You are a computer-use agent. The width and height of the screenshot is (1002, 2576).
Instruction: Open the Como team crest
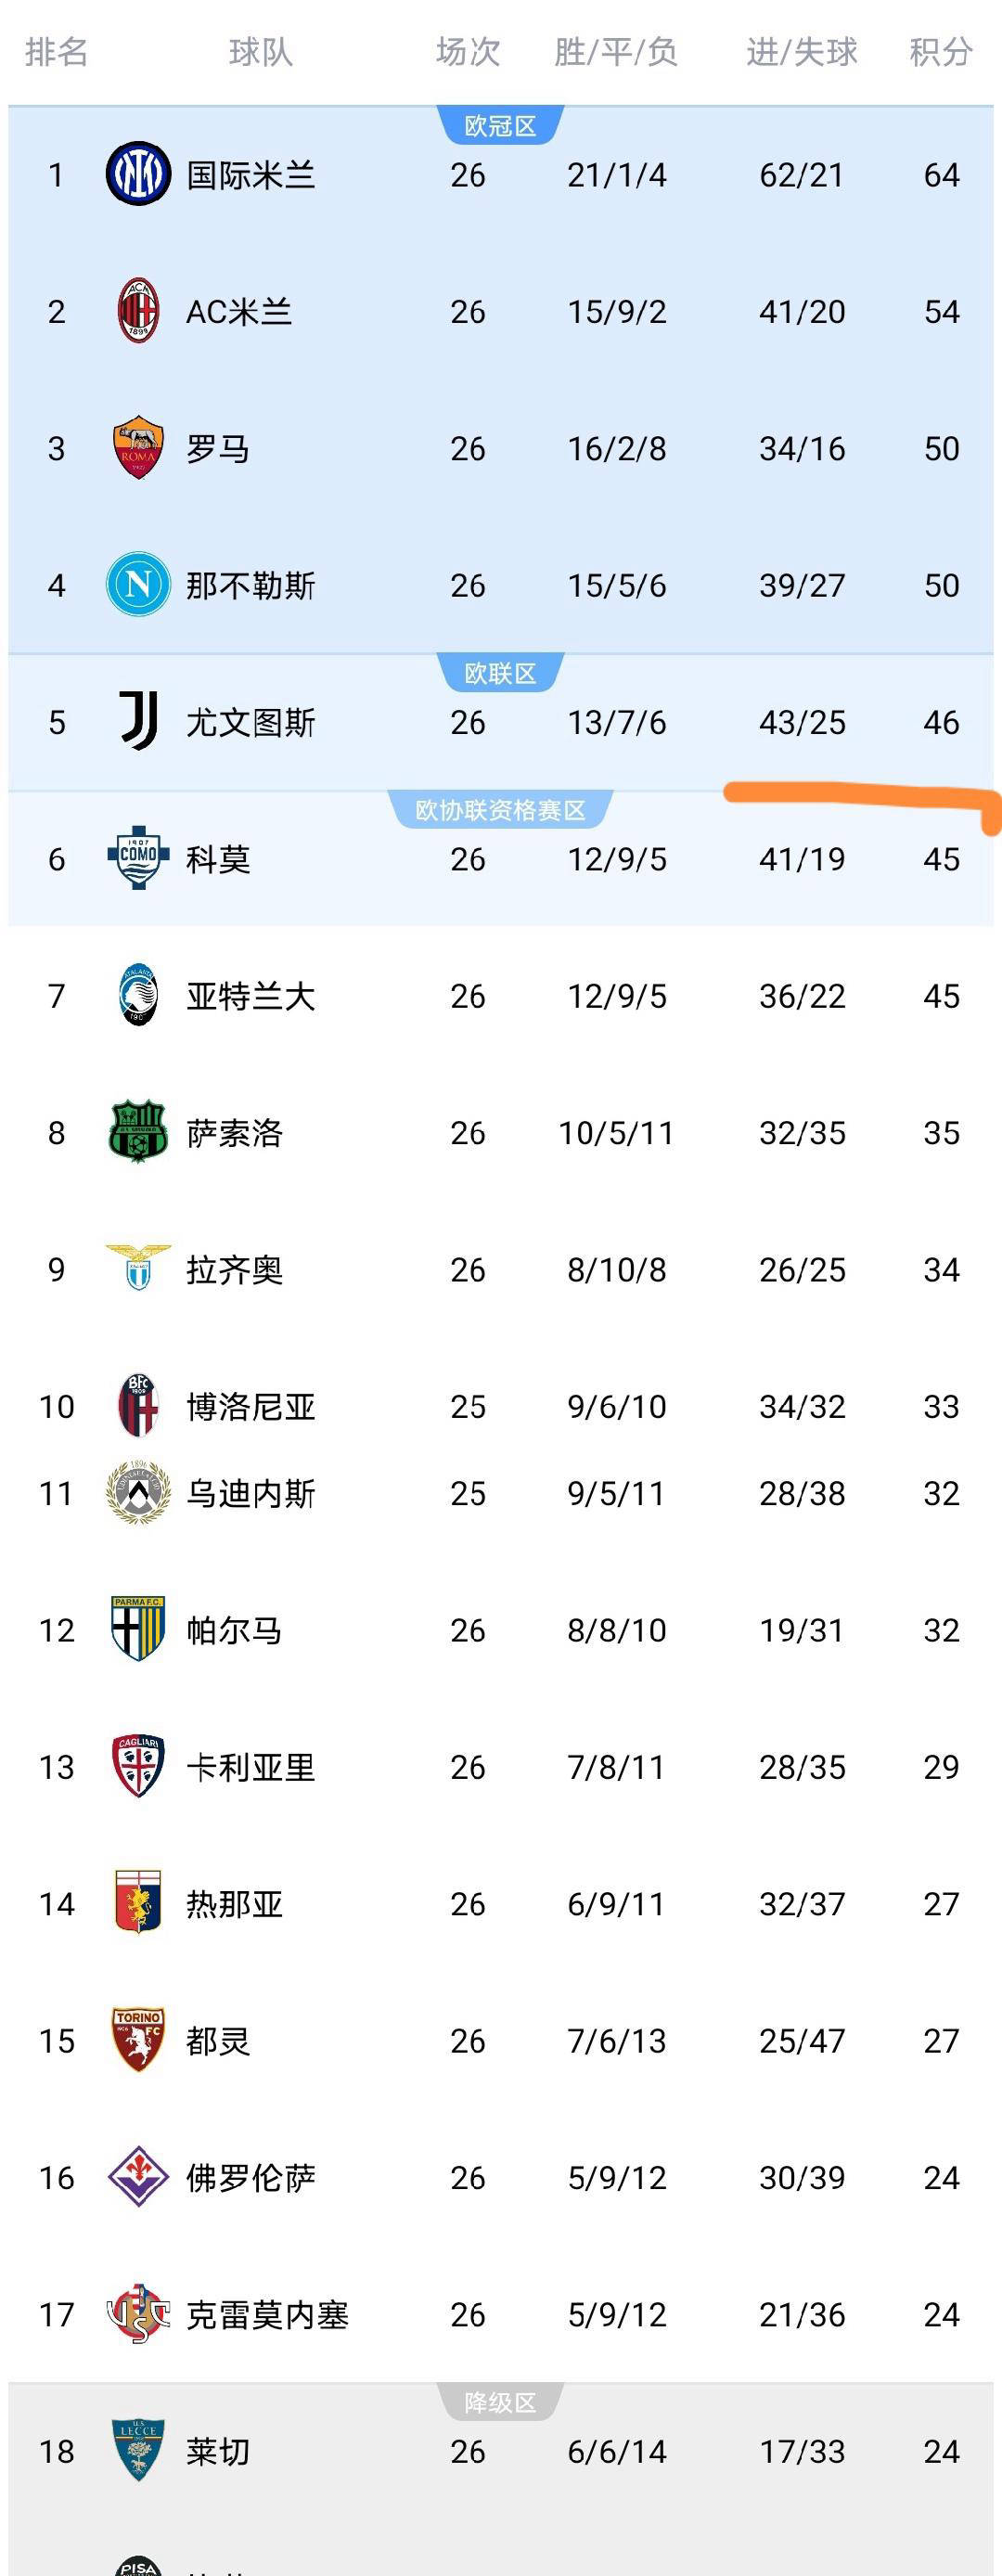[138, 858]
